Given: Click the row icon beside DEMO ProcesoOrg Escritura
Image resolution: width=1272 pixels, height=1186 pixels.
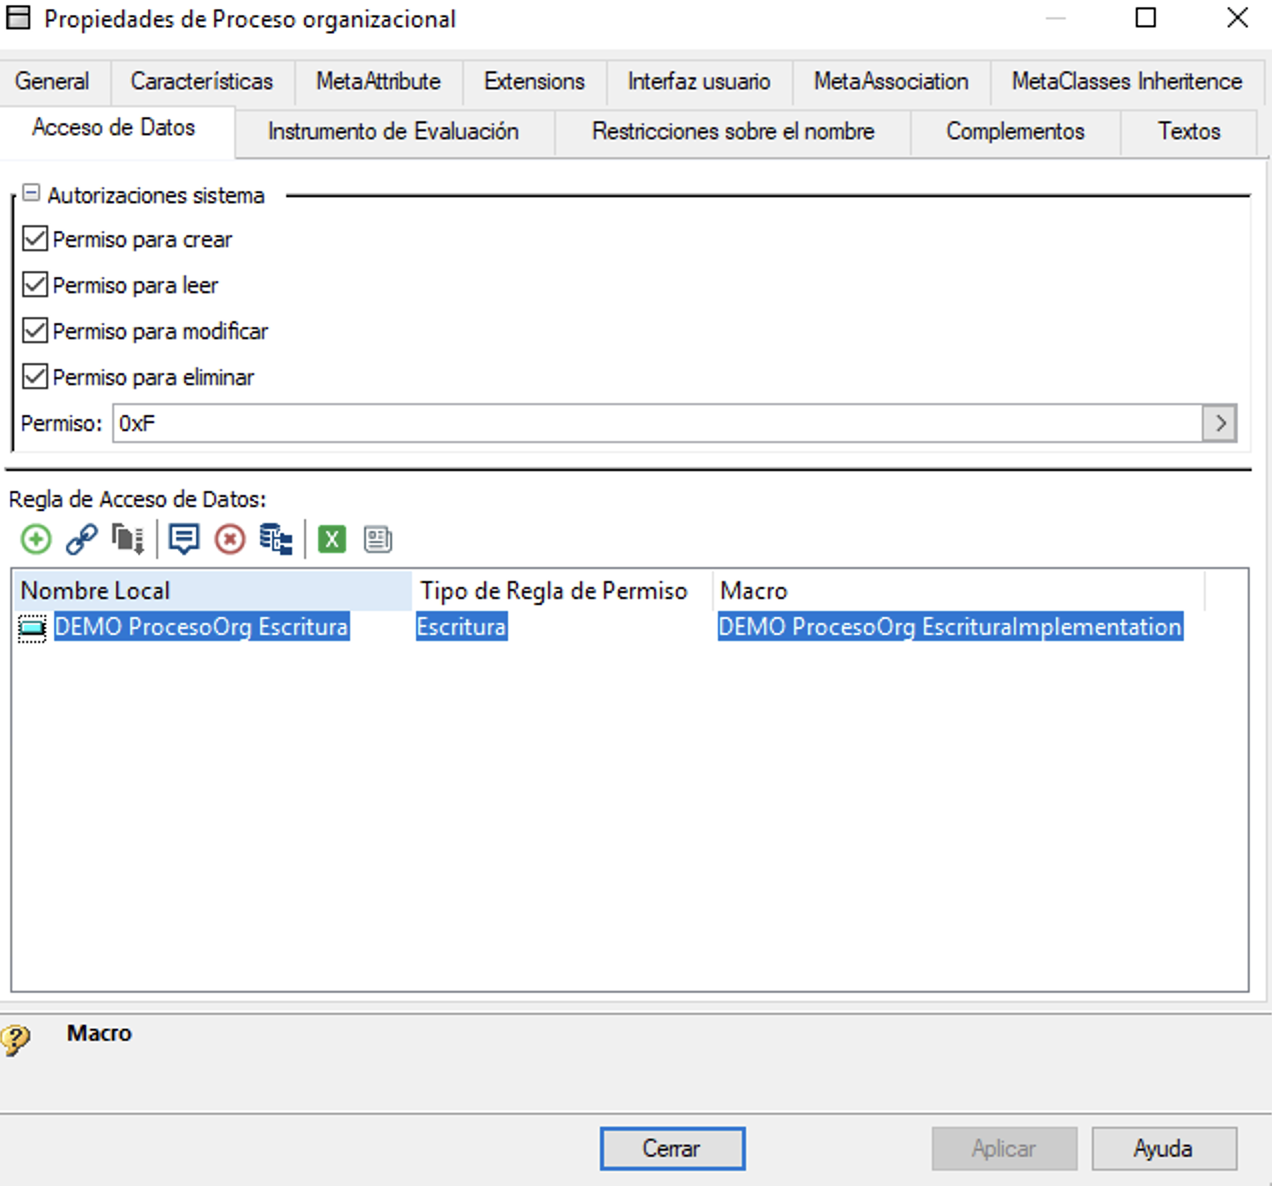Looking at the screenshot, I should click(33, 628).
